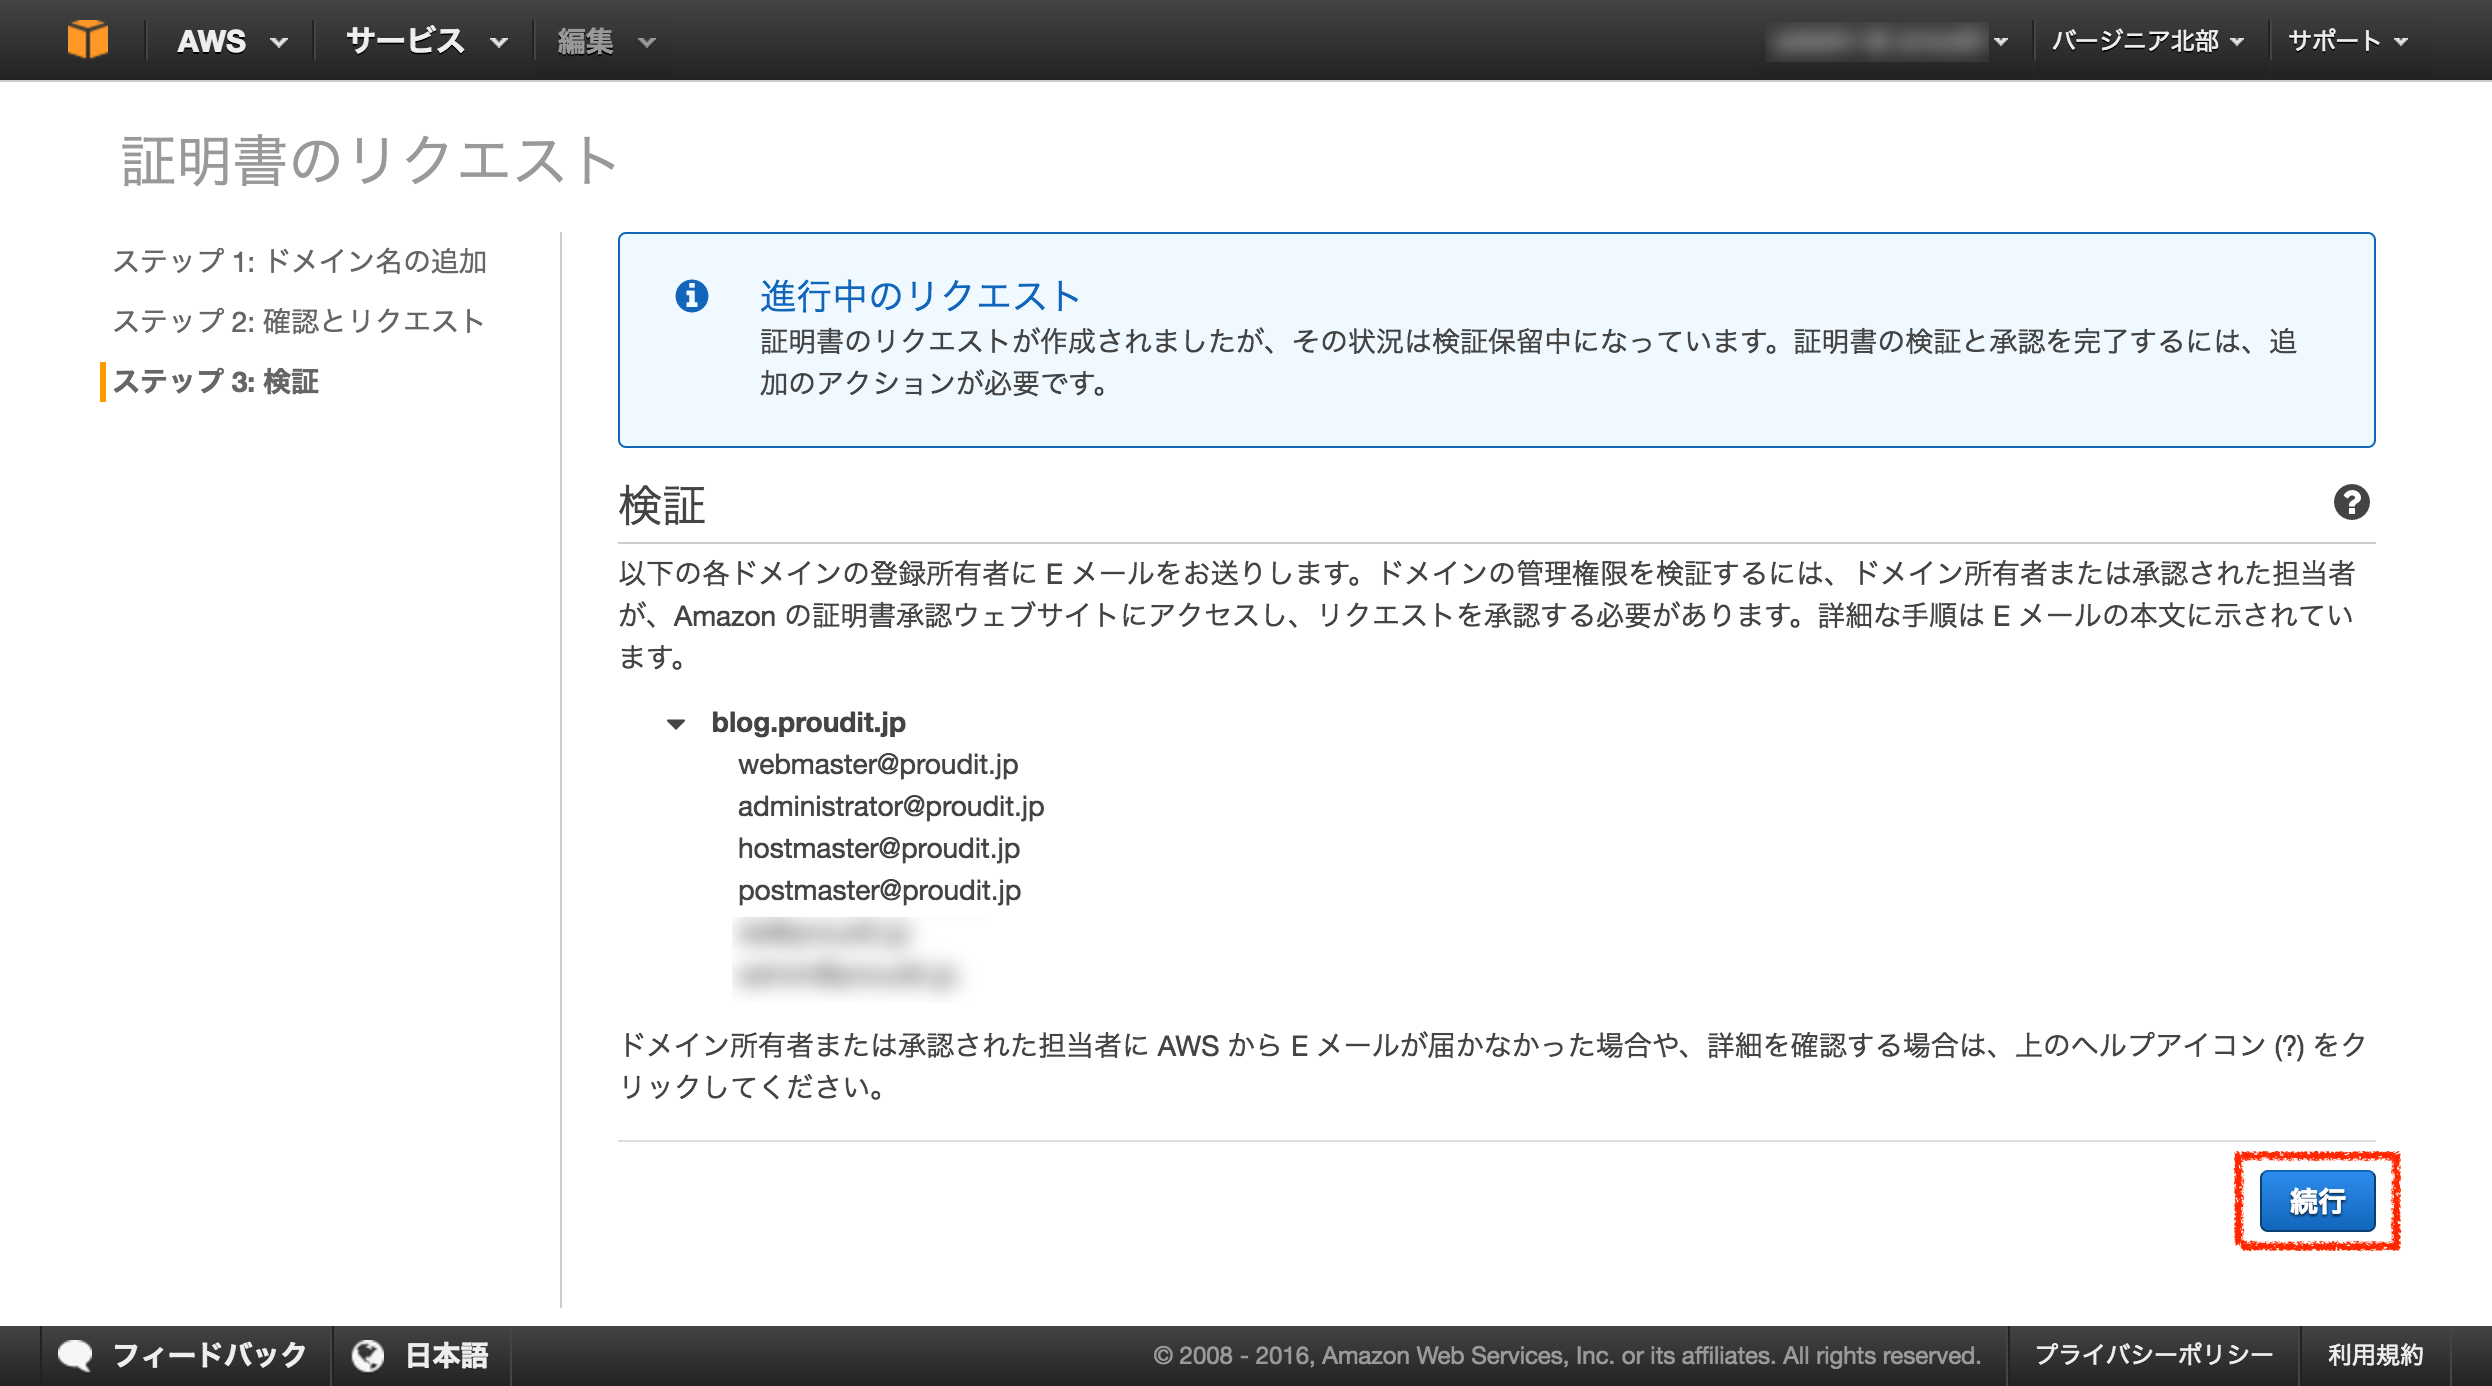The height and width of the screenshot is (1386, 2492).
Task: Click the AWS navigation bar home icon
Action: [89, 38]
